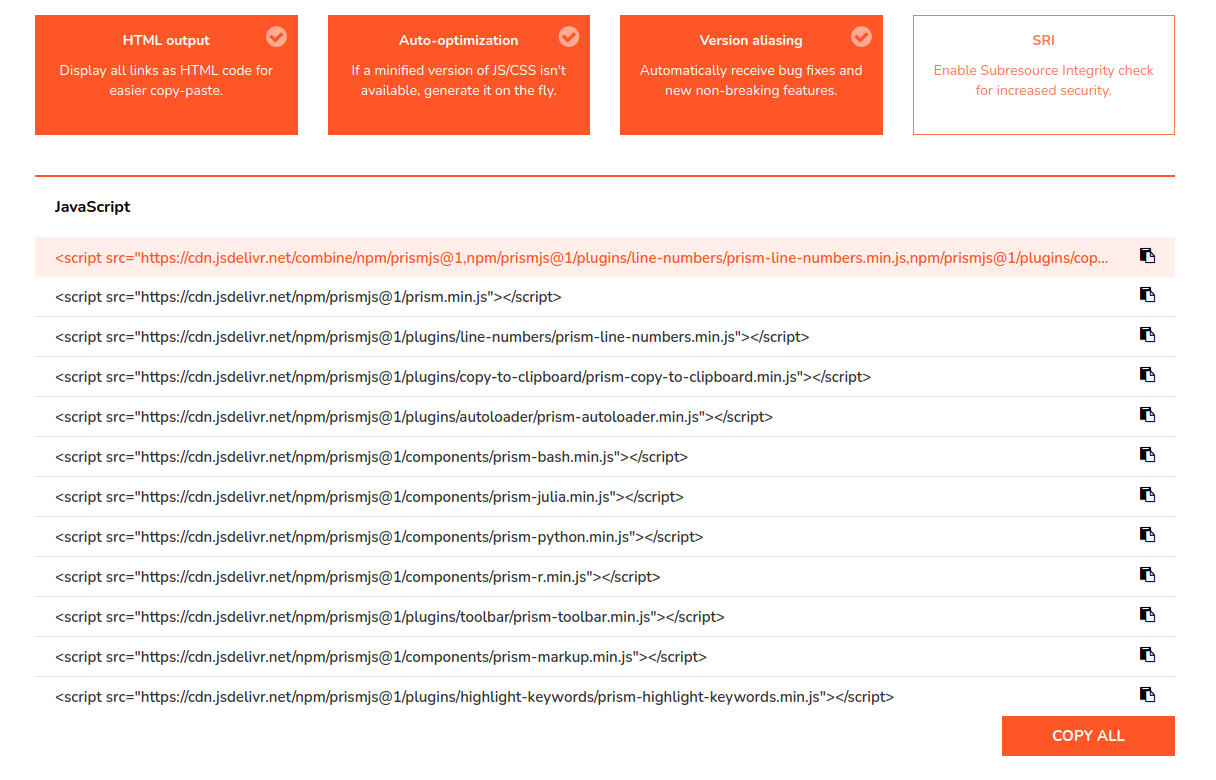This screenshot has height=780, width=1216.
Task: Select the prism-copy-to-clipboard.min.js script text
Action: [463, 377]
